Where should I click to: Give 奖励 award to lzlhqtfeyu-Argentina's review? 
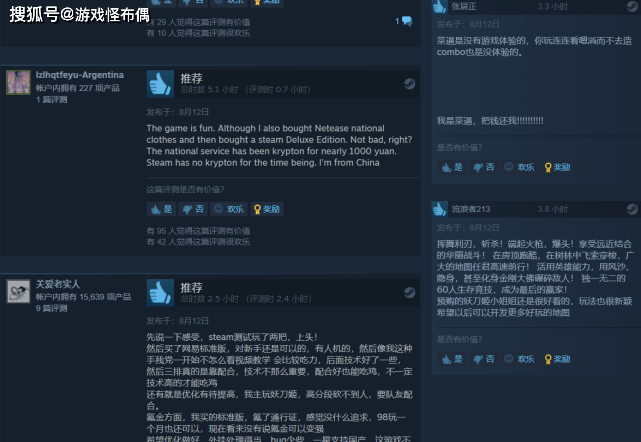click(x=267, y=209)
